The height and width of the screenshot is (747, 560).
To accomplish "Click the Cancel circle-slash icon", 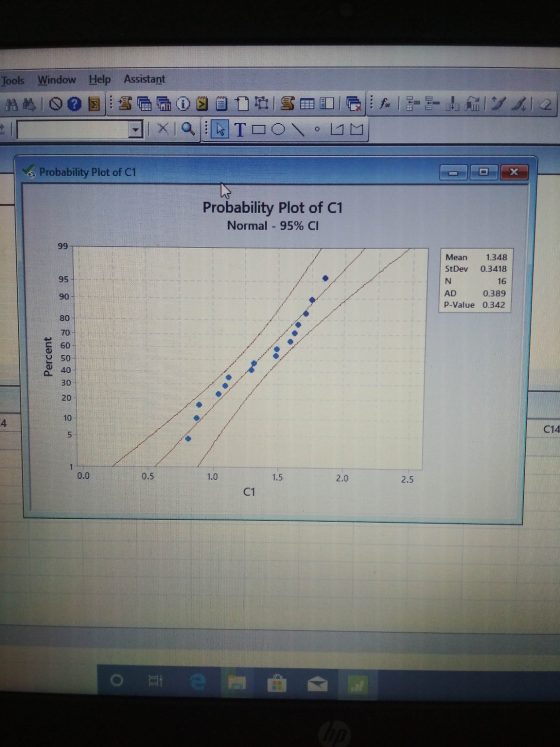I will point(55,104).
